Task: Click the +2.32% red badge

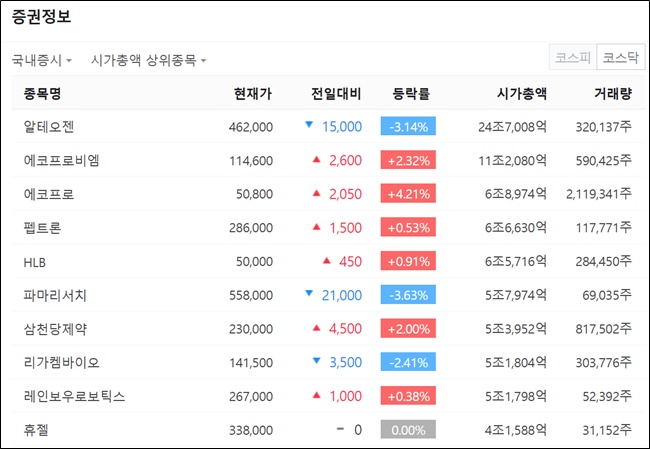Action: 408,160
